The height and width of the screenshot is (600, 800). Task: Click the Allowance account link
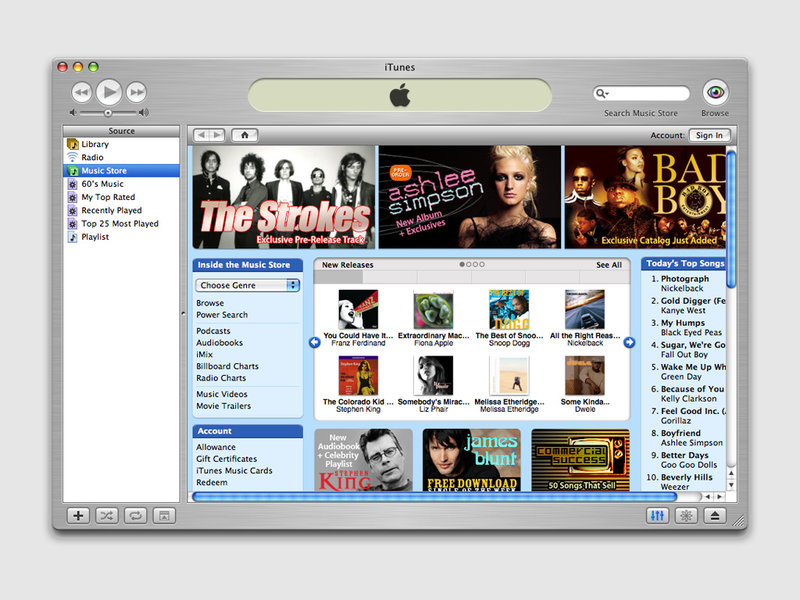pos(216,447)
